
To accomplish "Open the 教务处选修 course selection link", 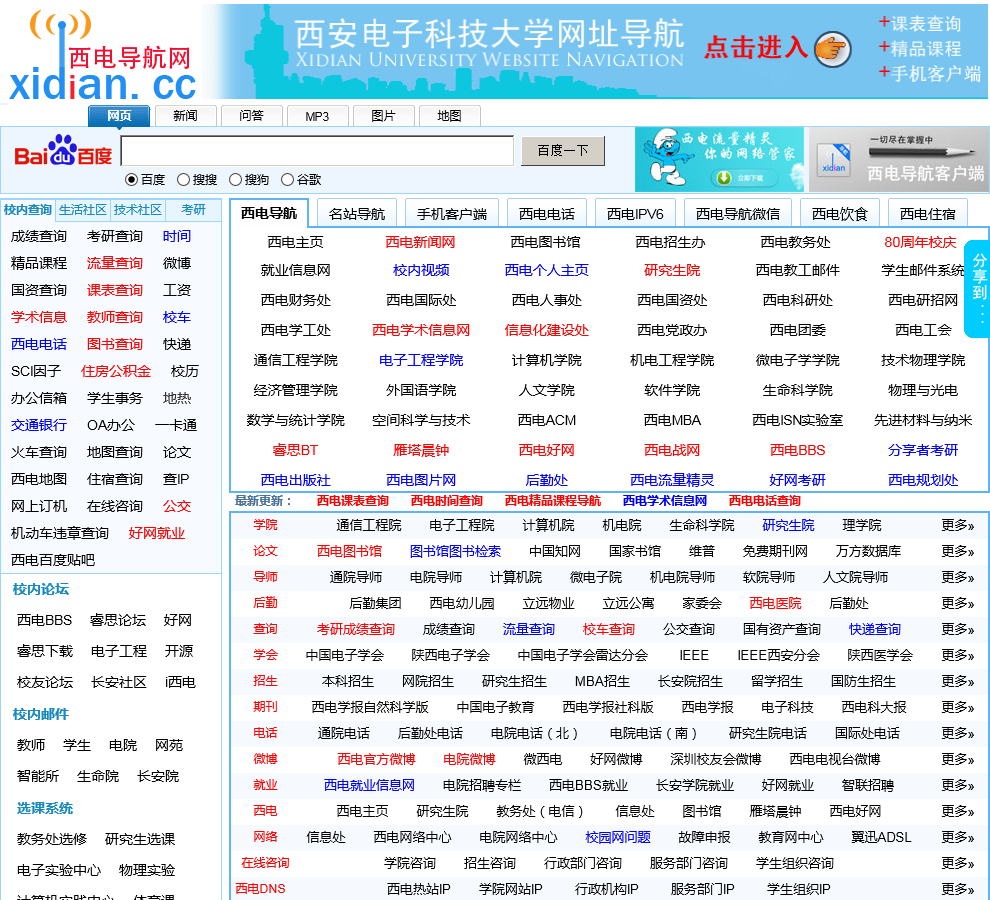I will (52, 839).
